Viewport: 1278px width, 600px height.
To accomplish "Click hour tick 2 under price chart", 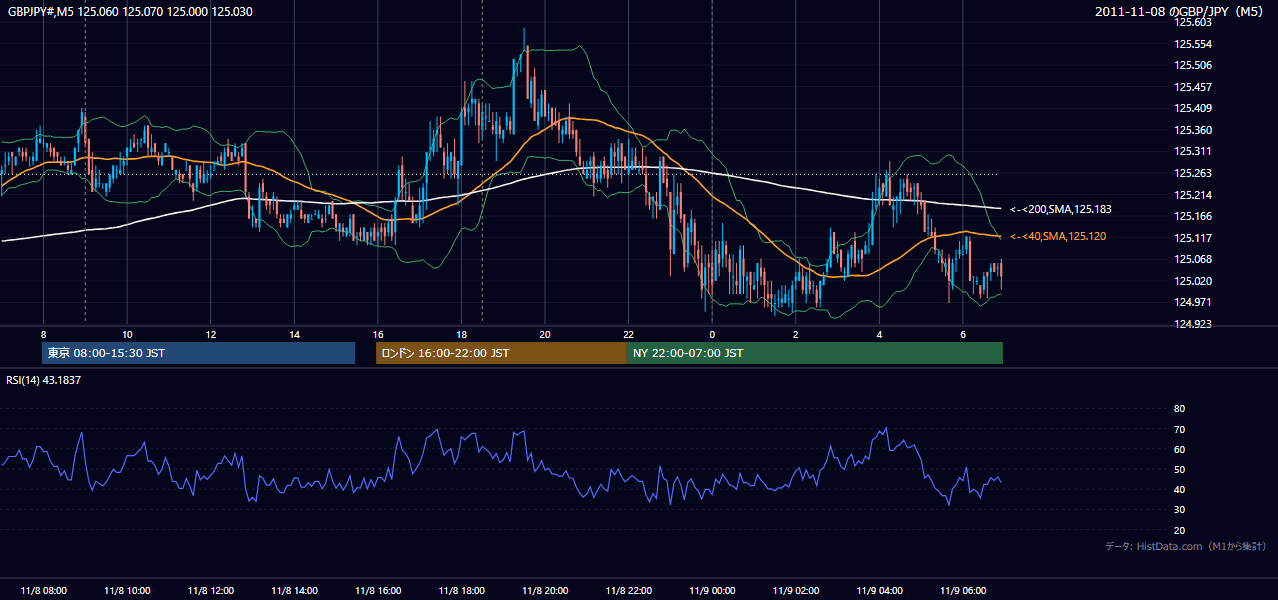I will [796, 334].
